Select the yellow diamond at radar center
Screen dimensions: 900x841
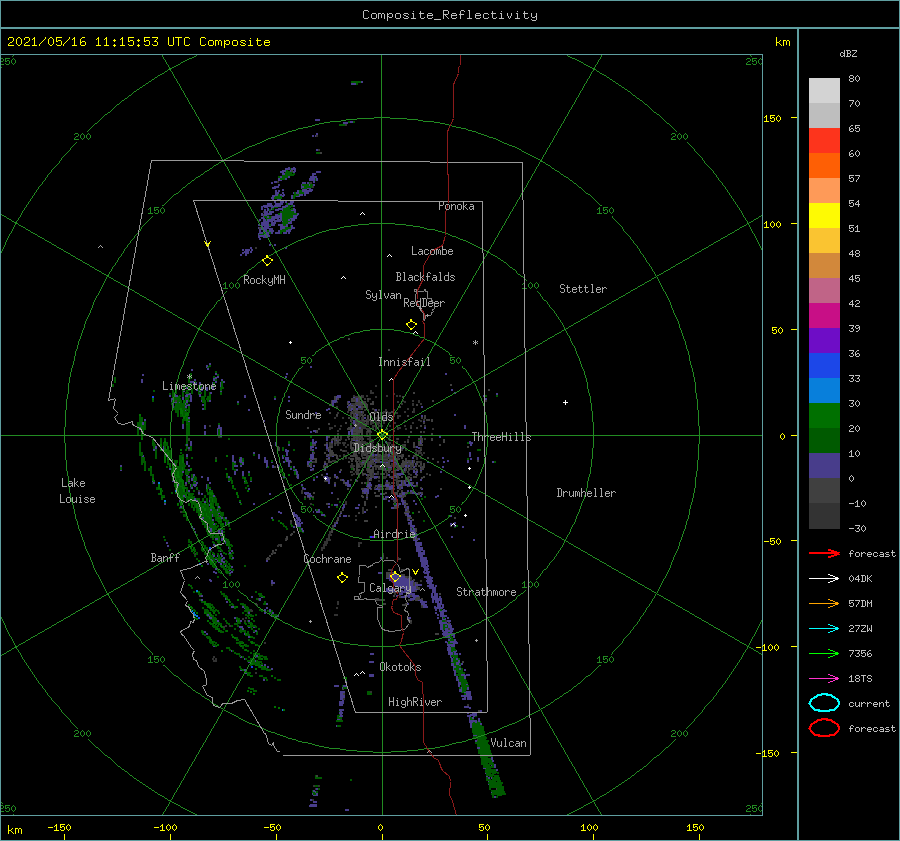pyautogui.click(x=382, y=435)
